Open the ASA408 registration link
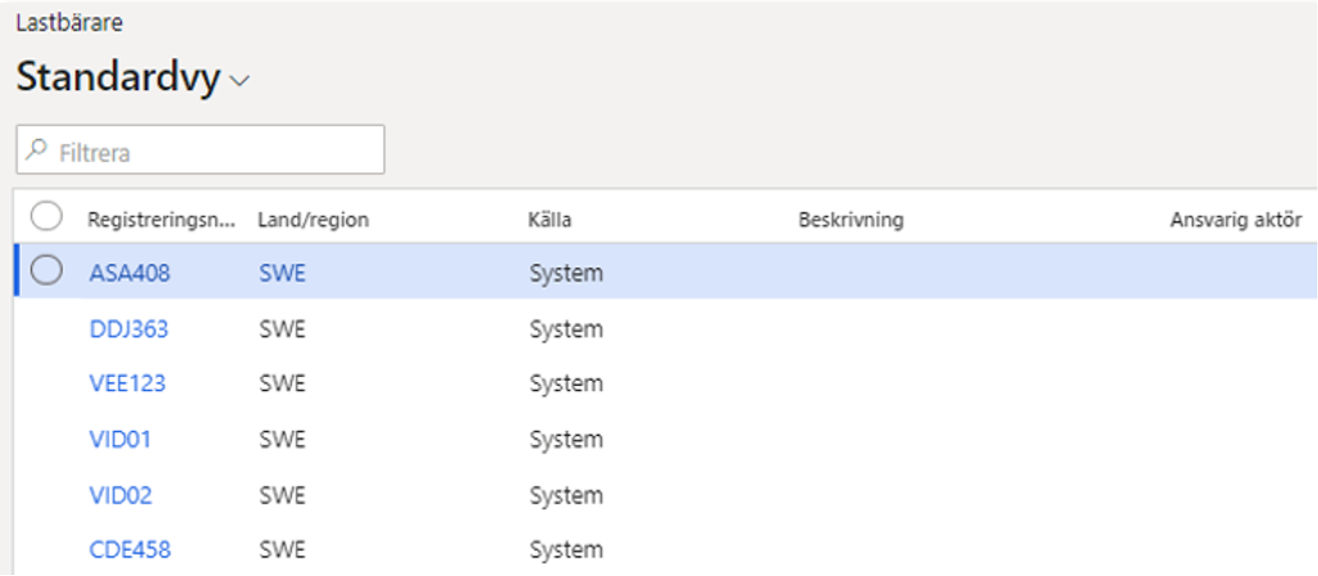The width and height of the screenshot is (1318, 576). [129, 272]
